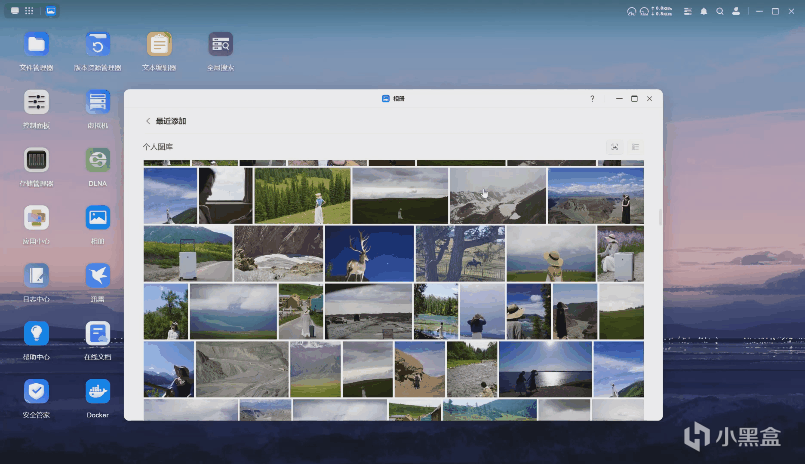The height and width of the screenshot is (464, 805).
Task: Launch the File Manager desktop icon
Action: 37,44
